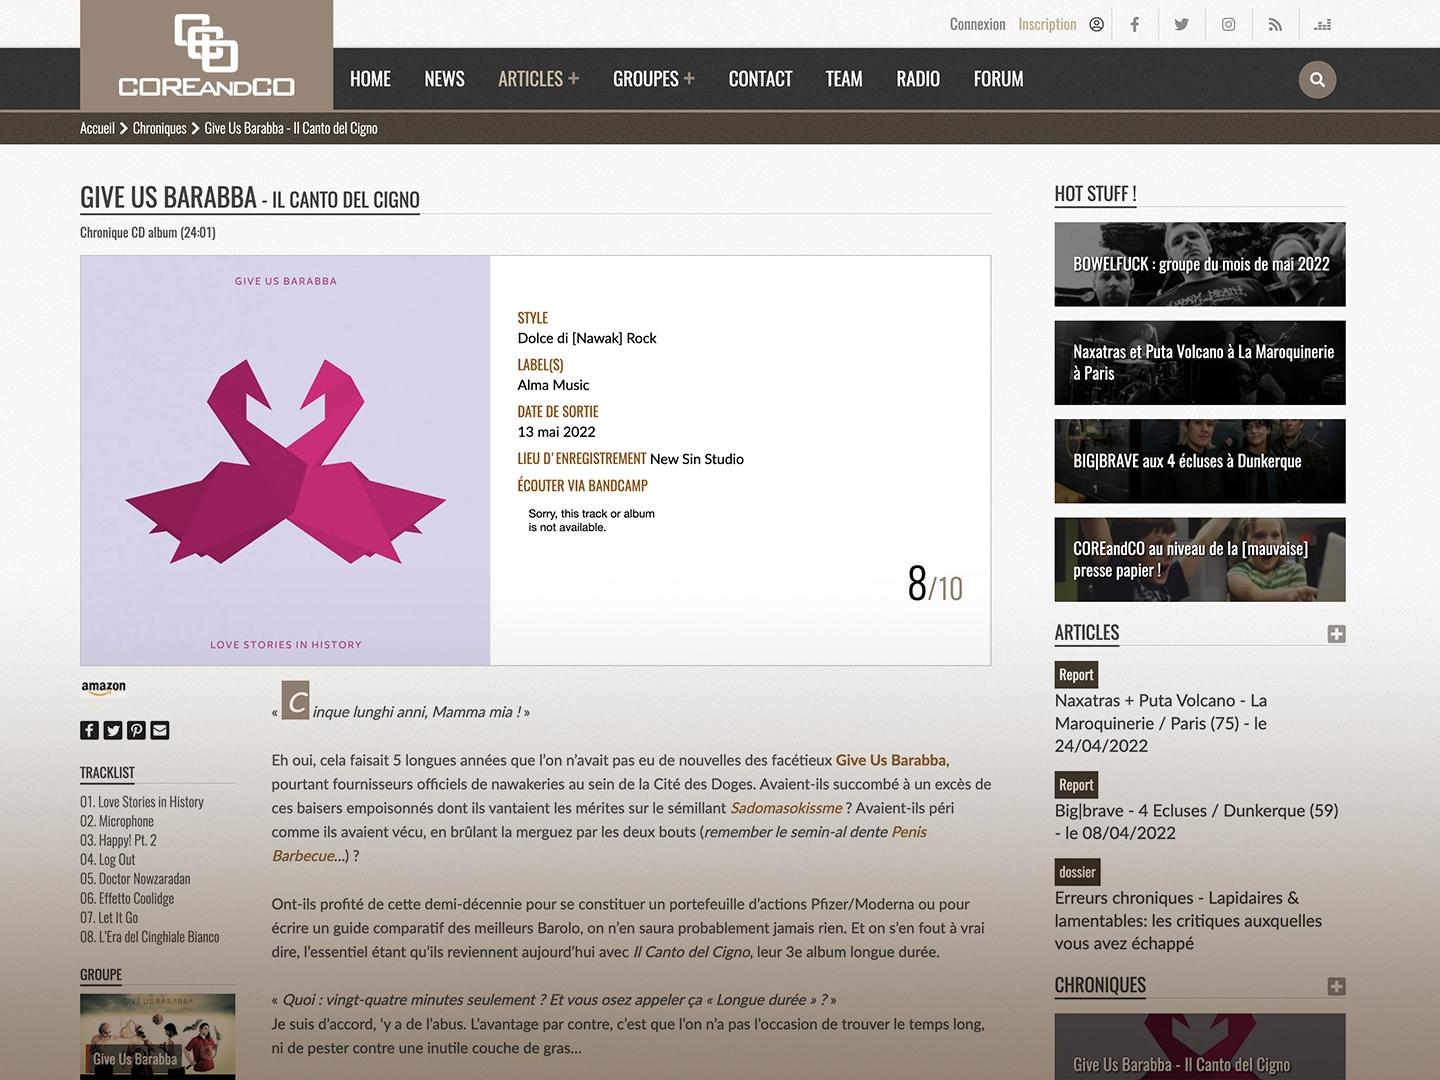1440x1080 pixels.
Task: Open COREandCO presse papier card
Action: click(x=1200, y=560)
